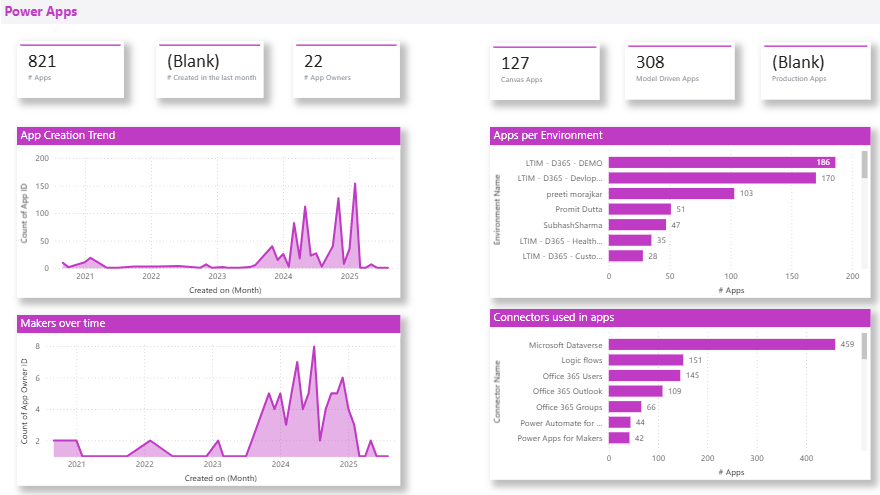This screenshot has width=880, height=495.
Task: Select the SubhashSharma bar showing 47
Action: 637,225
